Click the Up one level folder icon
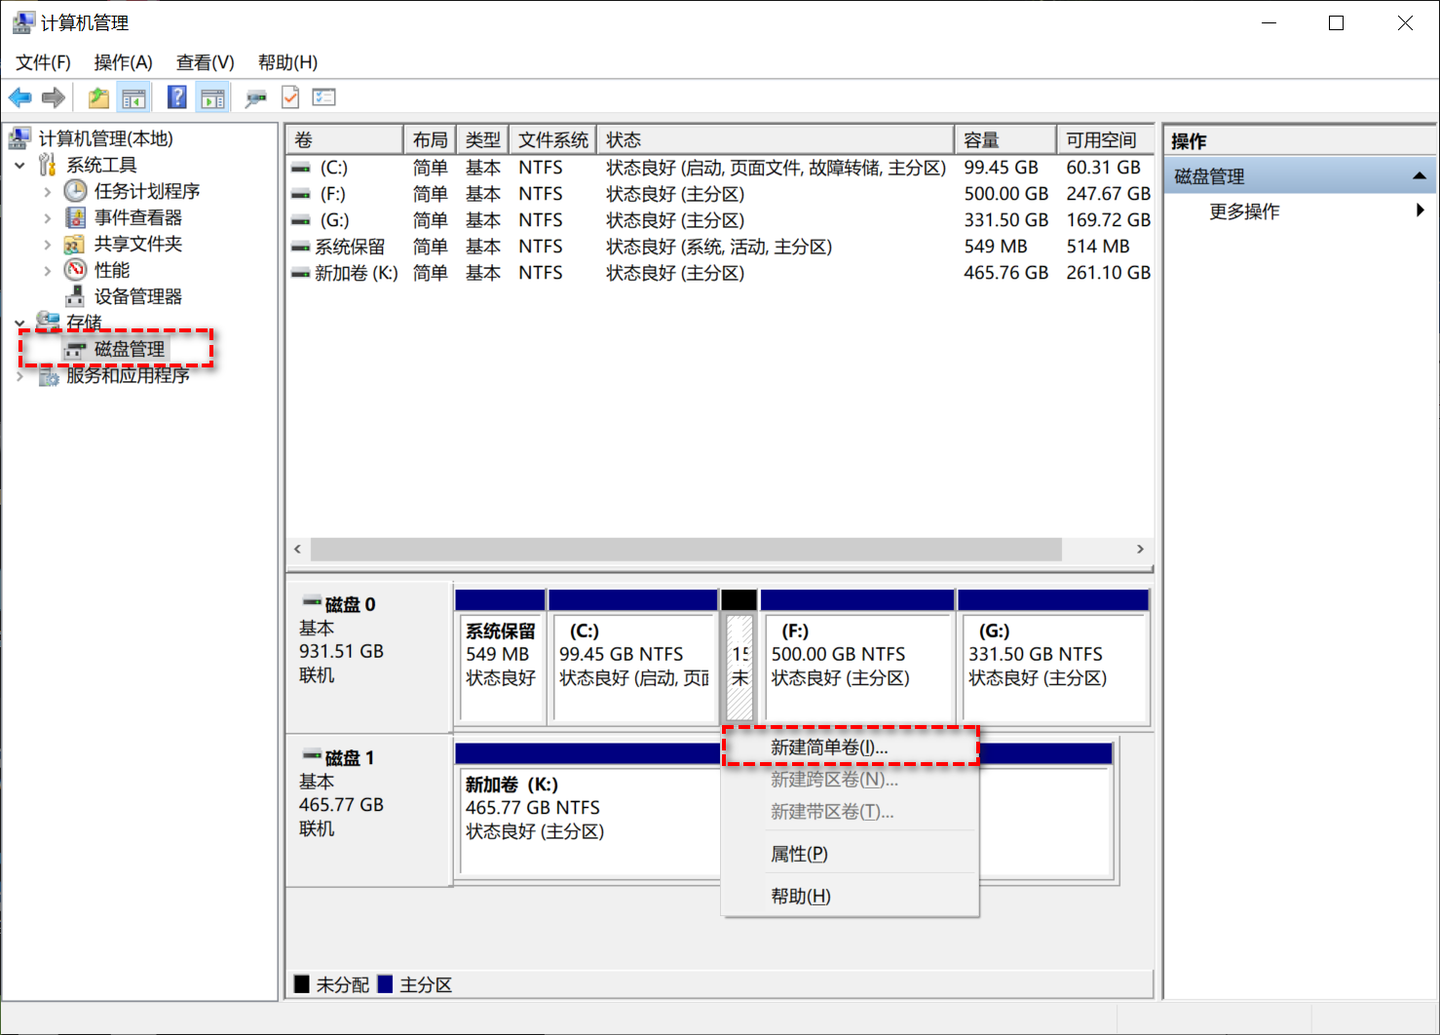The width and height of the screenshot is (1440, 1035). 98,97
